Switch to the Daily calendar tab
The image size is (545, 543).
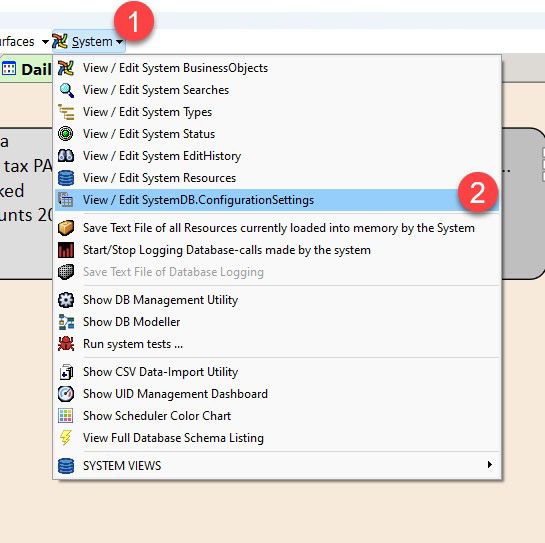[x=26, y=69]
